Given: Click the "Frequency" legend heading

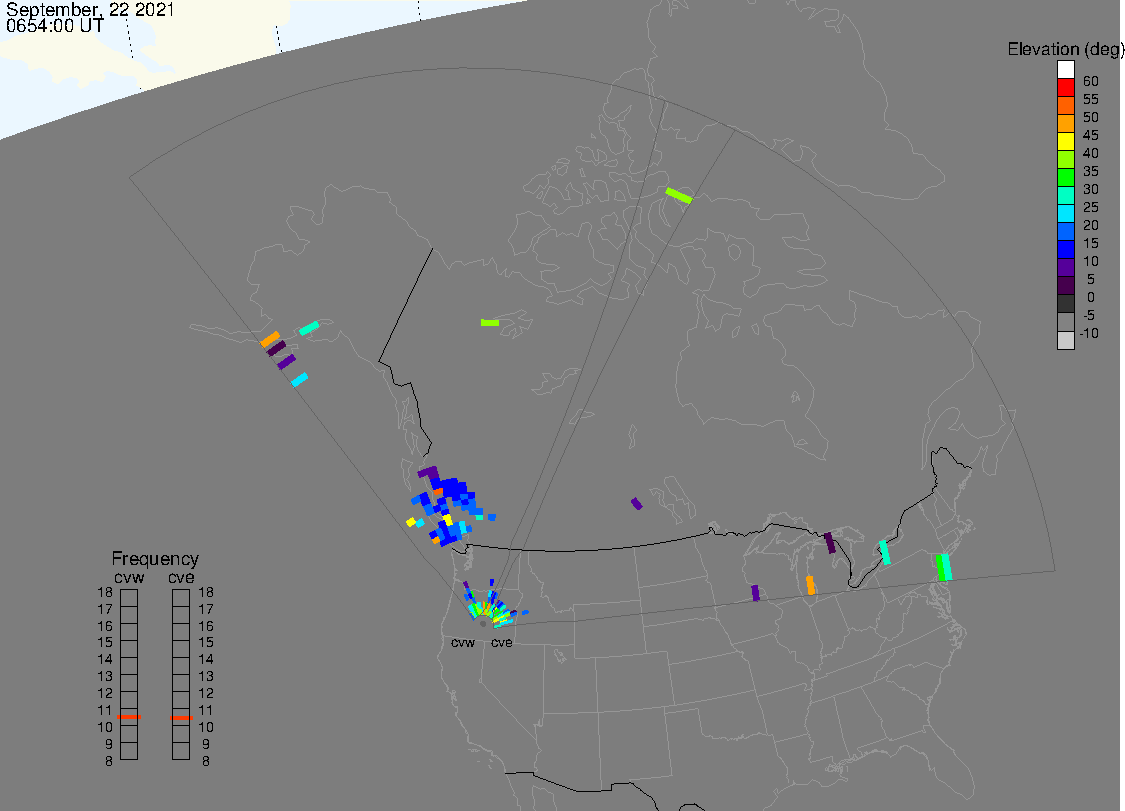Looking at the screenshot, I should pyautogui.click(x=155, y=558).
